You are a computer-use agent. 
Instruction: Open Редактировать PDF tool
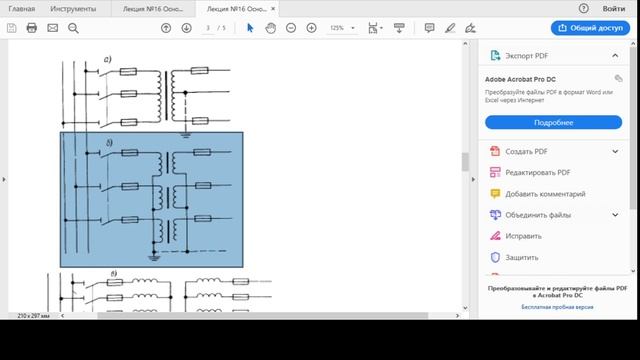pyautogui.click(x=538, y=173)
